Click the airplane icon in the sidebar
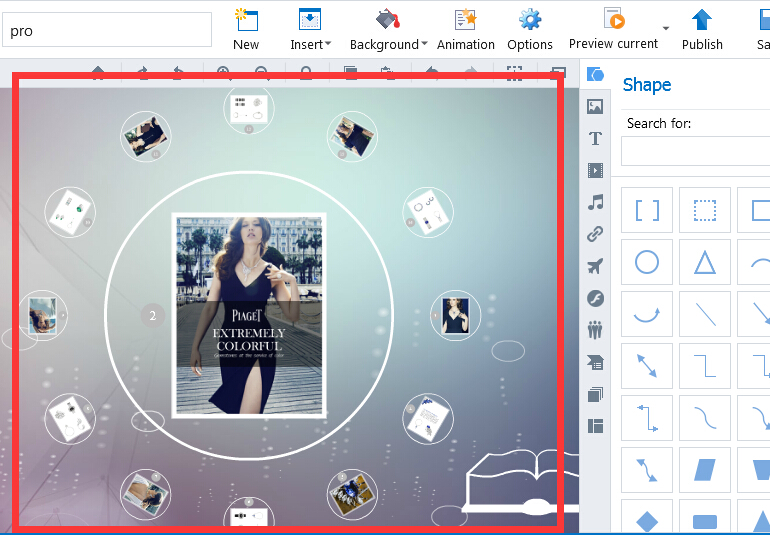This screenshot has height=535, width=770. pos(595,266)
